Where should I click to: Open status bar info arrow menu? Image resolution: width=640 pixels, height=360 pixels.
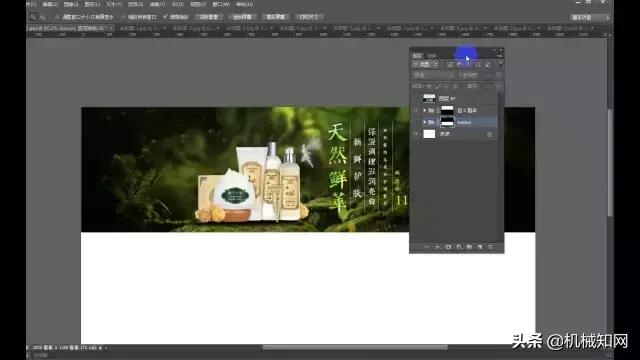[100, 348]
